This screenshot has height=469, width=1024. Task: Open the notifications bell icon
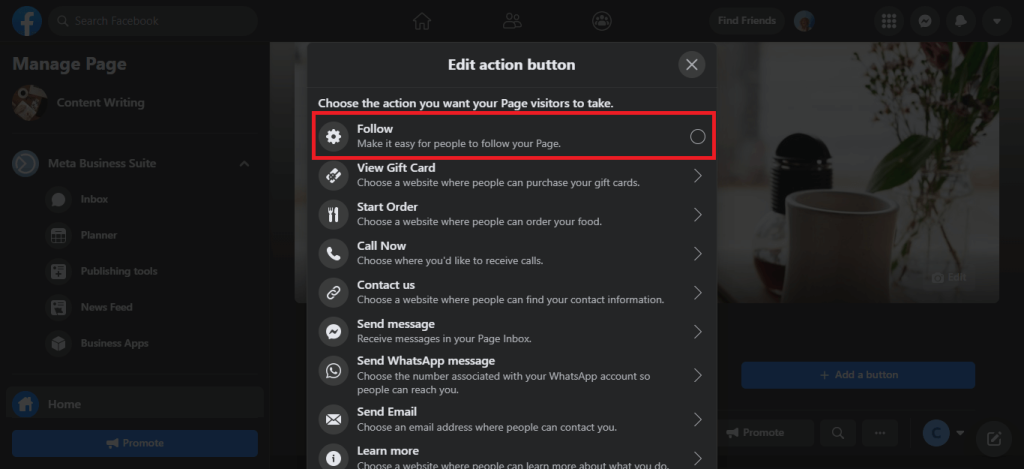click(x=960, y=21)
